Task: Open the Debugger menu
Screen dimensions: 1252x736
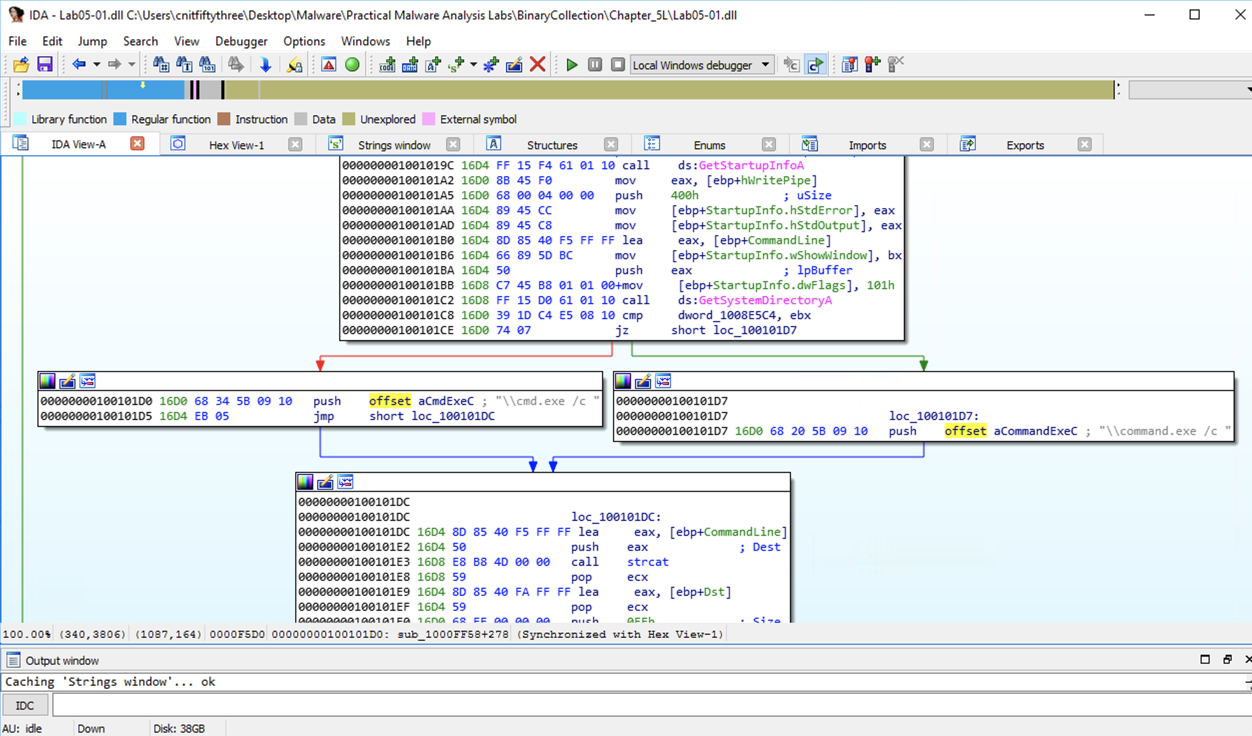Action: (241, 41)
